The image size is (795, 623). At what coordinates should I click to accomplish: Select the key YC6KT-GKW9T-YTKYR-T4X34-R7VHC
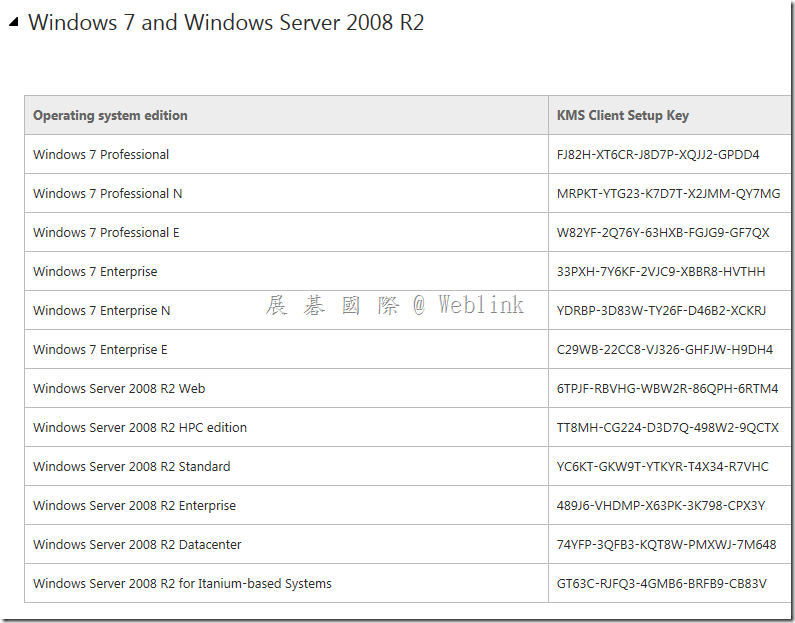[x=663, y=467]
